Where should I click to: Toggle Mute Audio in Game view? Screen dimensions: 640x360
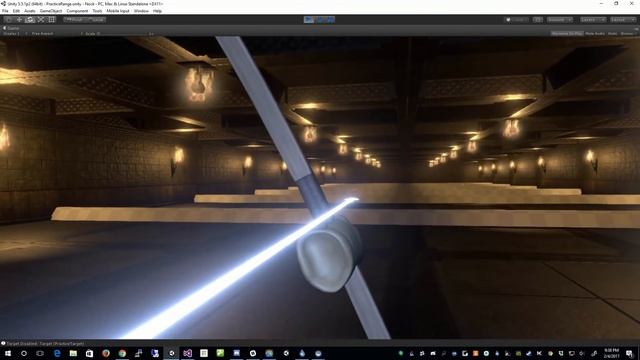pos(595,33)
